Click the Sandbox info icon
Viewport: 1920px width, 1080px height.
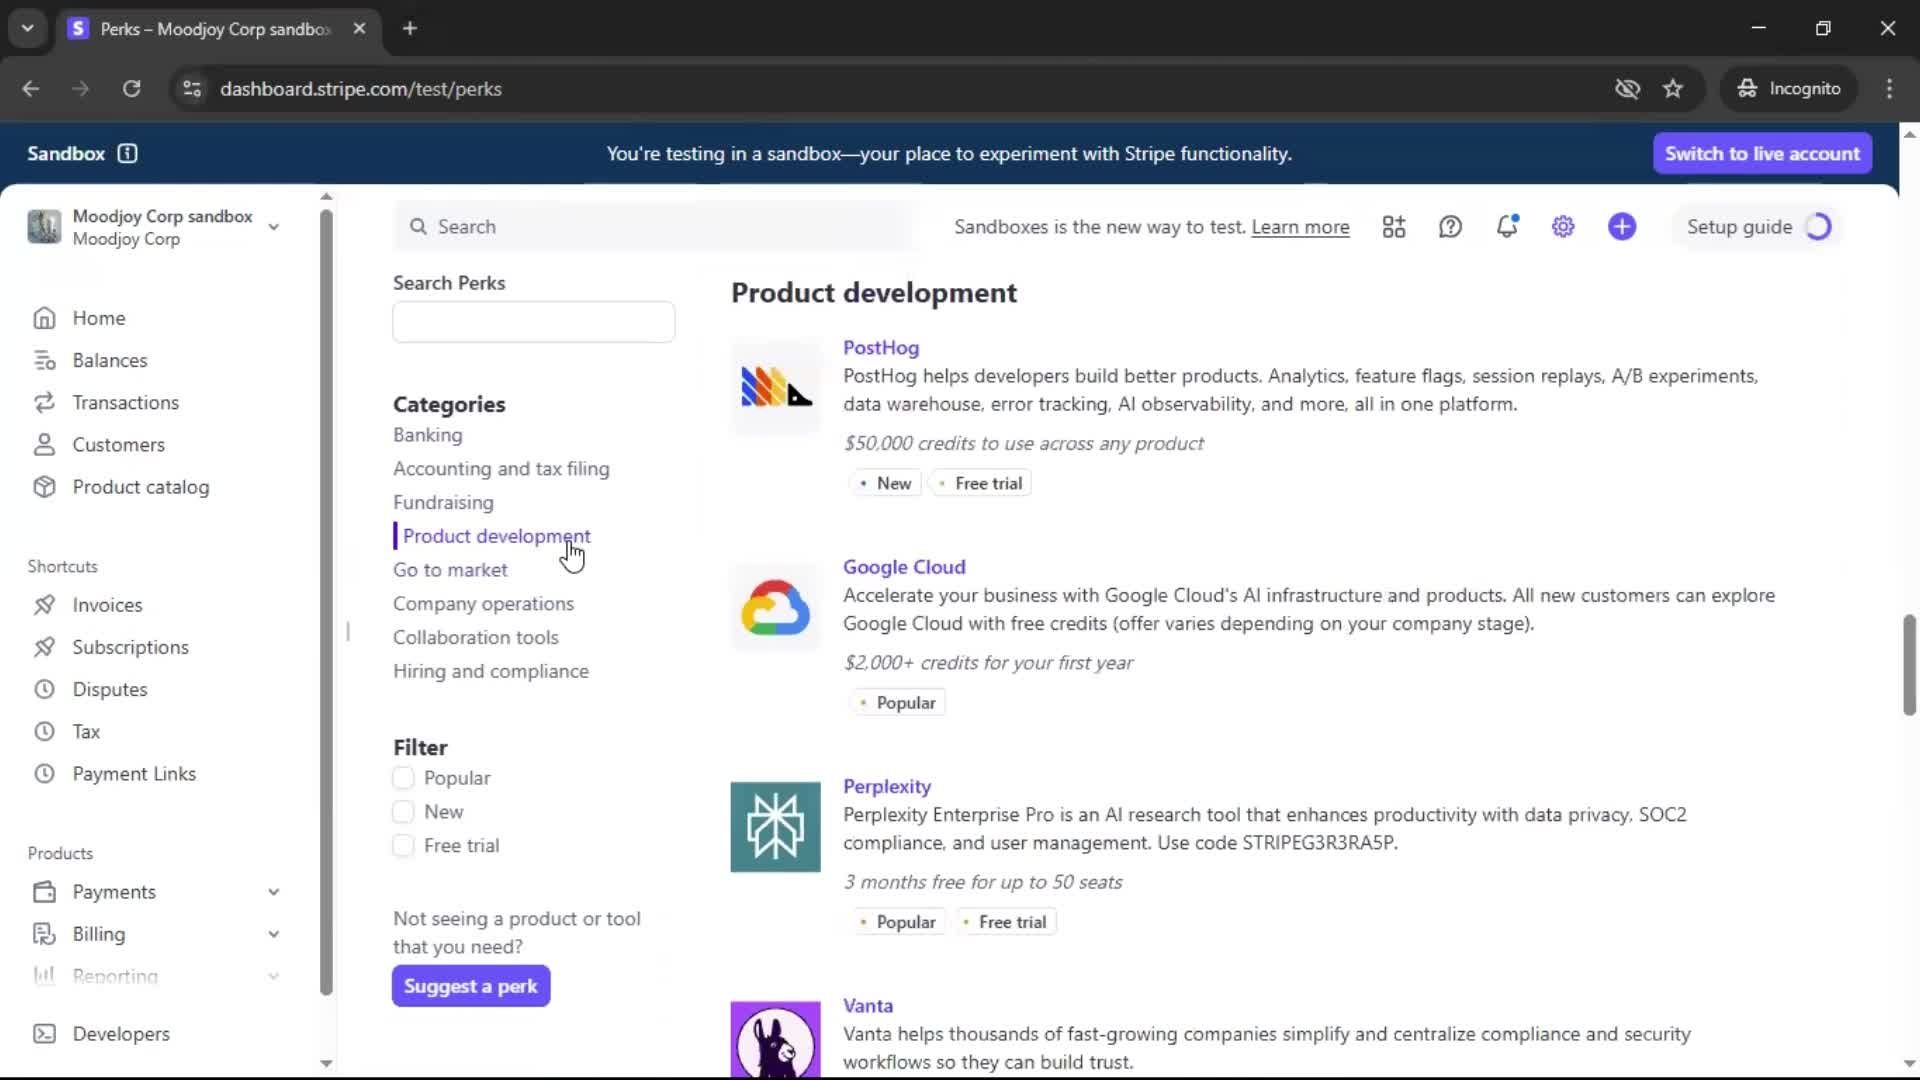pyautogui.click(x=127, y=154)
